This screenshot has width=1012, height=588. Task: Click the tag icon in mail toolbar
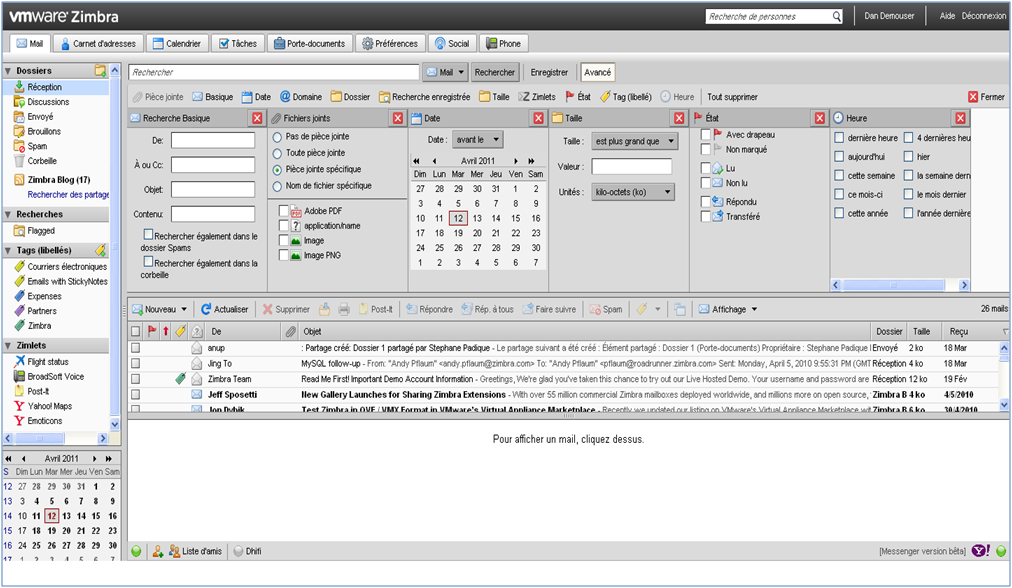tap(642, 310)
